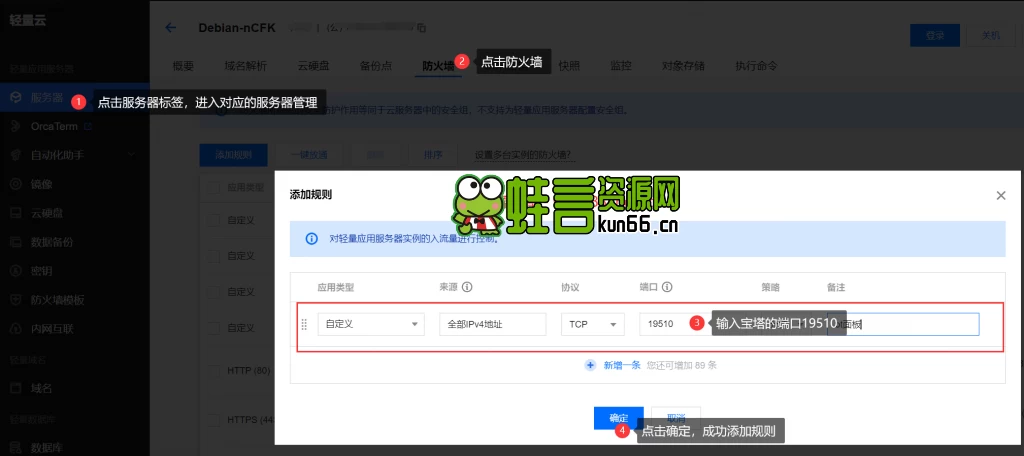Click the 关机 button
The height and width of the screenshot is (456, 1024).
click(x=991, y=35)
